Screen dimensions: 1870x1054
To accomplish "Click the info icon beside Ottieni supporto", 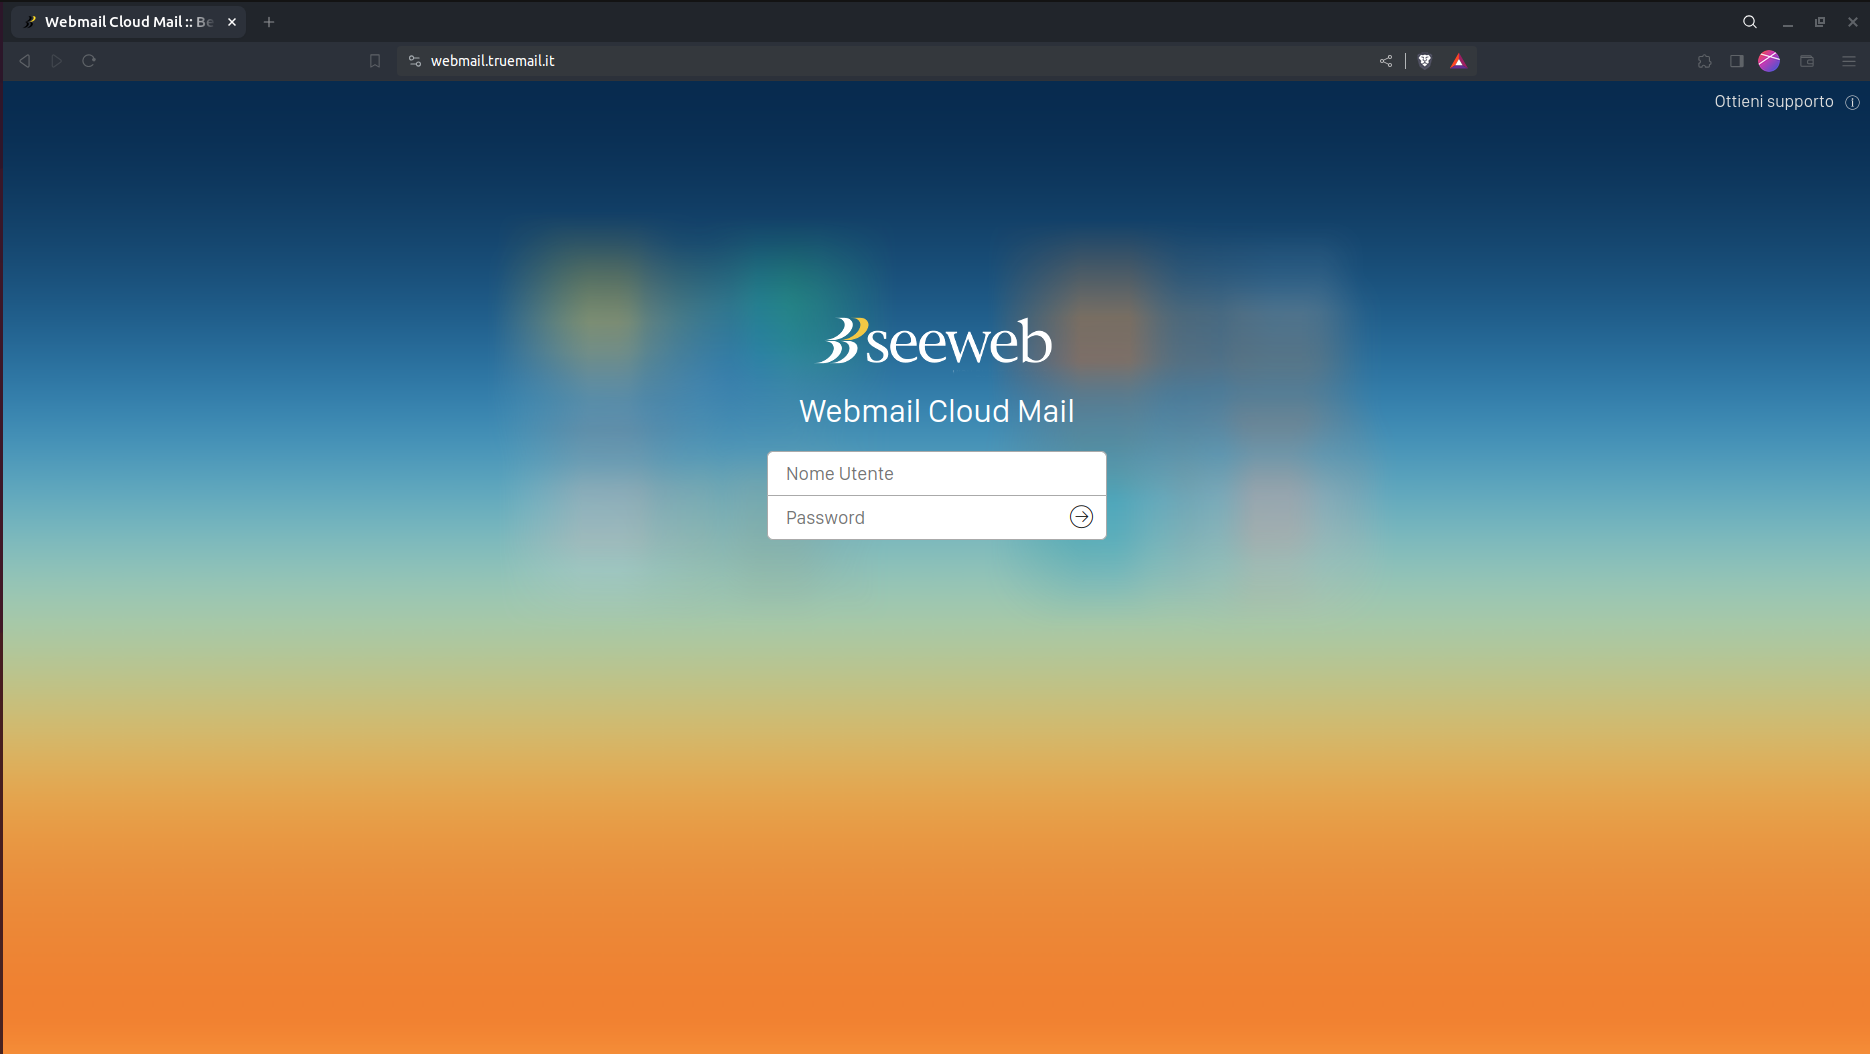I will click(1852, 102).
